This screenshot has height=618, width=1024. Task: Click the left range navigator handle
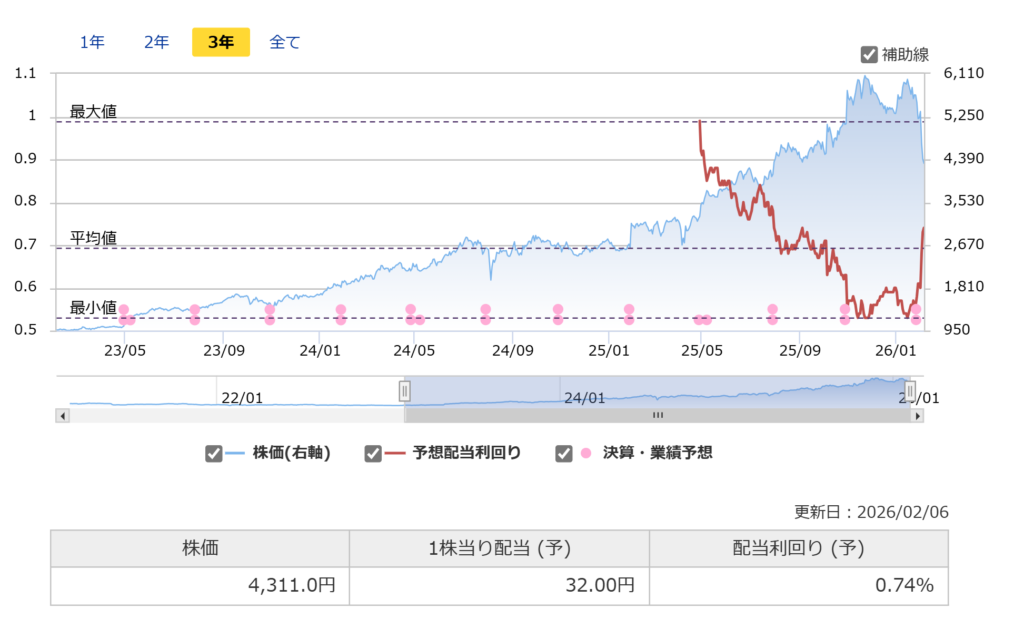(405, 390)
